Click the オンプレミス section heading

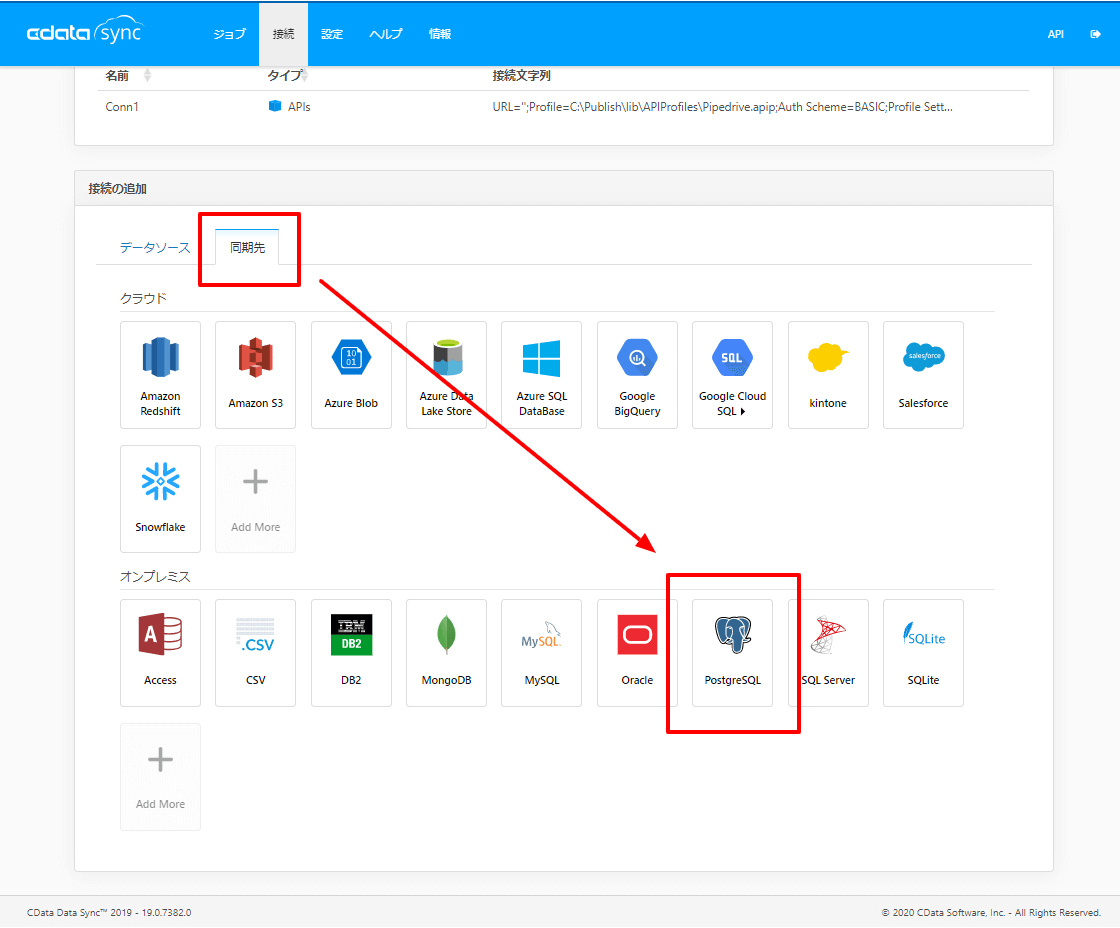155,576
